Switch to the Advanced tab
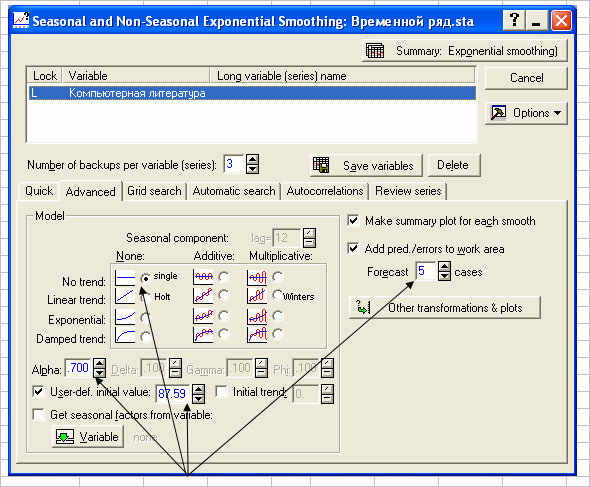 [90, 191]
